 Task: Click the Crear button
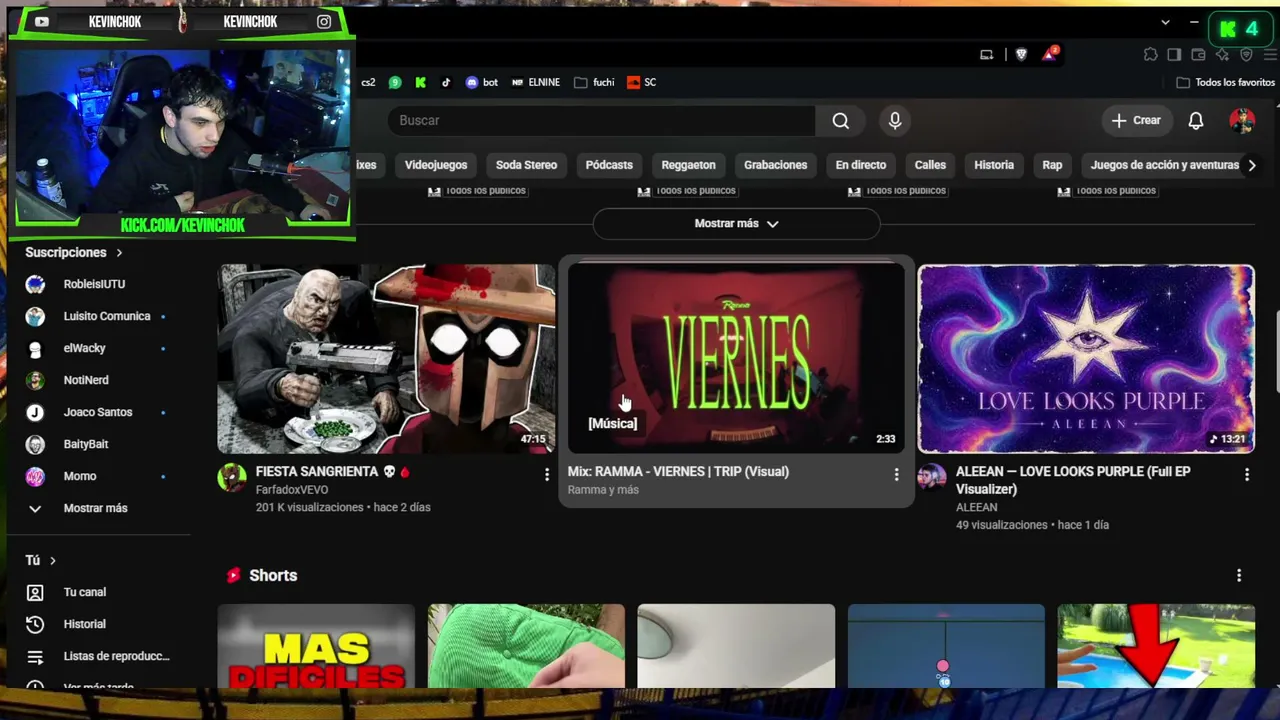pyautogui.click(x=1136, y=121)
